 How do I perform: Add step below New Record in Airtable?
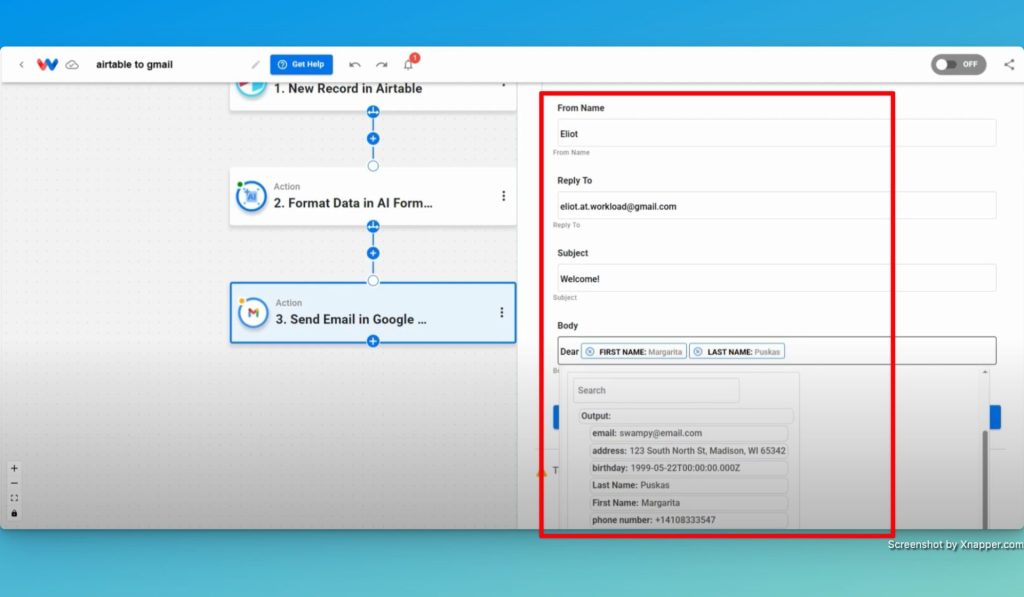(373, 138)
